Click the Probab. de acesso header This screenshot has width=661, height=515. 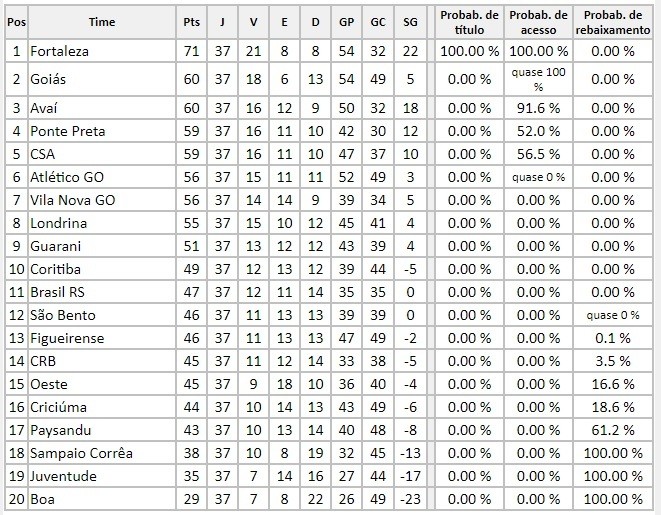538,22
